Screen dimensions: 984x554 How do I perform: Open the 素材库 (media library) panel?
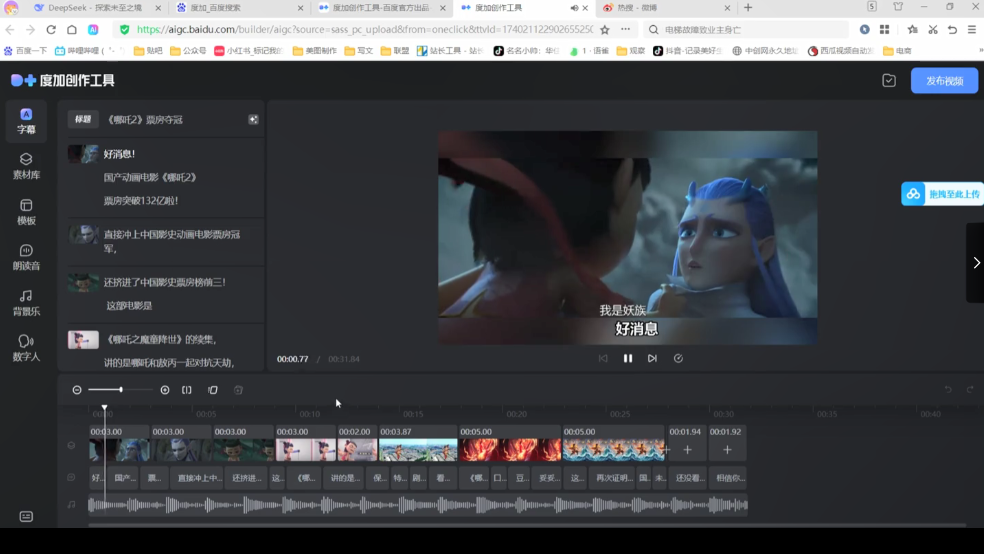click(x=26, y=165)
